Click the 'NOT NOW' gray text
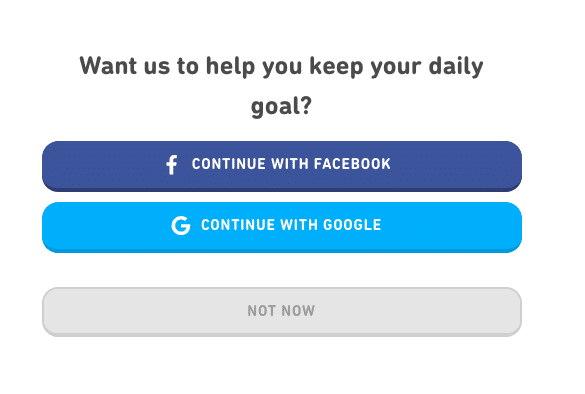This screenshot has height=394, width=585. click(281, 311)
